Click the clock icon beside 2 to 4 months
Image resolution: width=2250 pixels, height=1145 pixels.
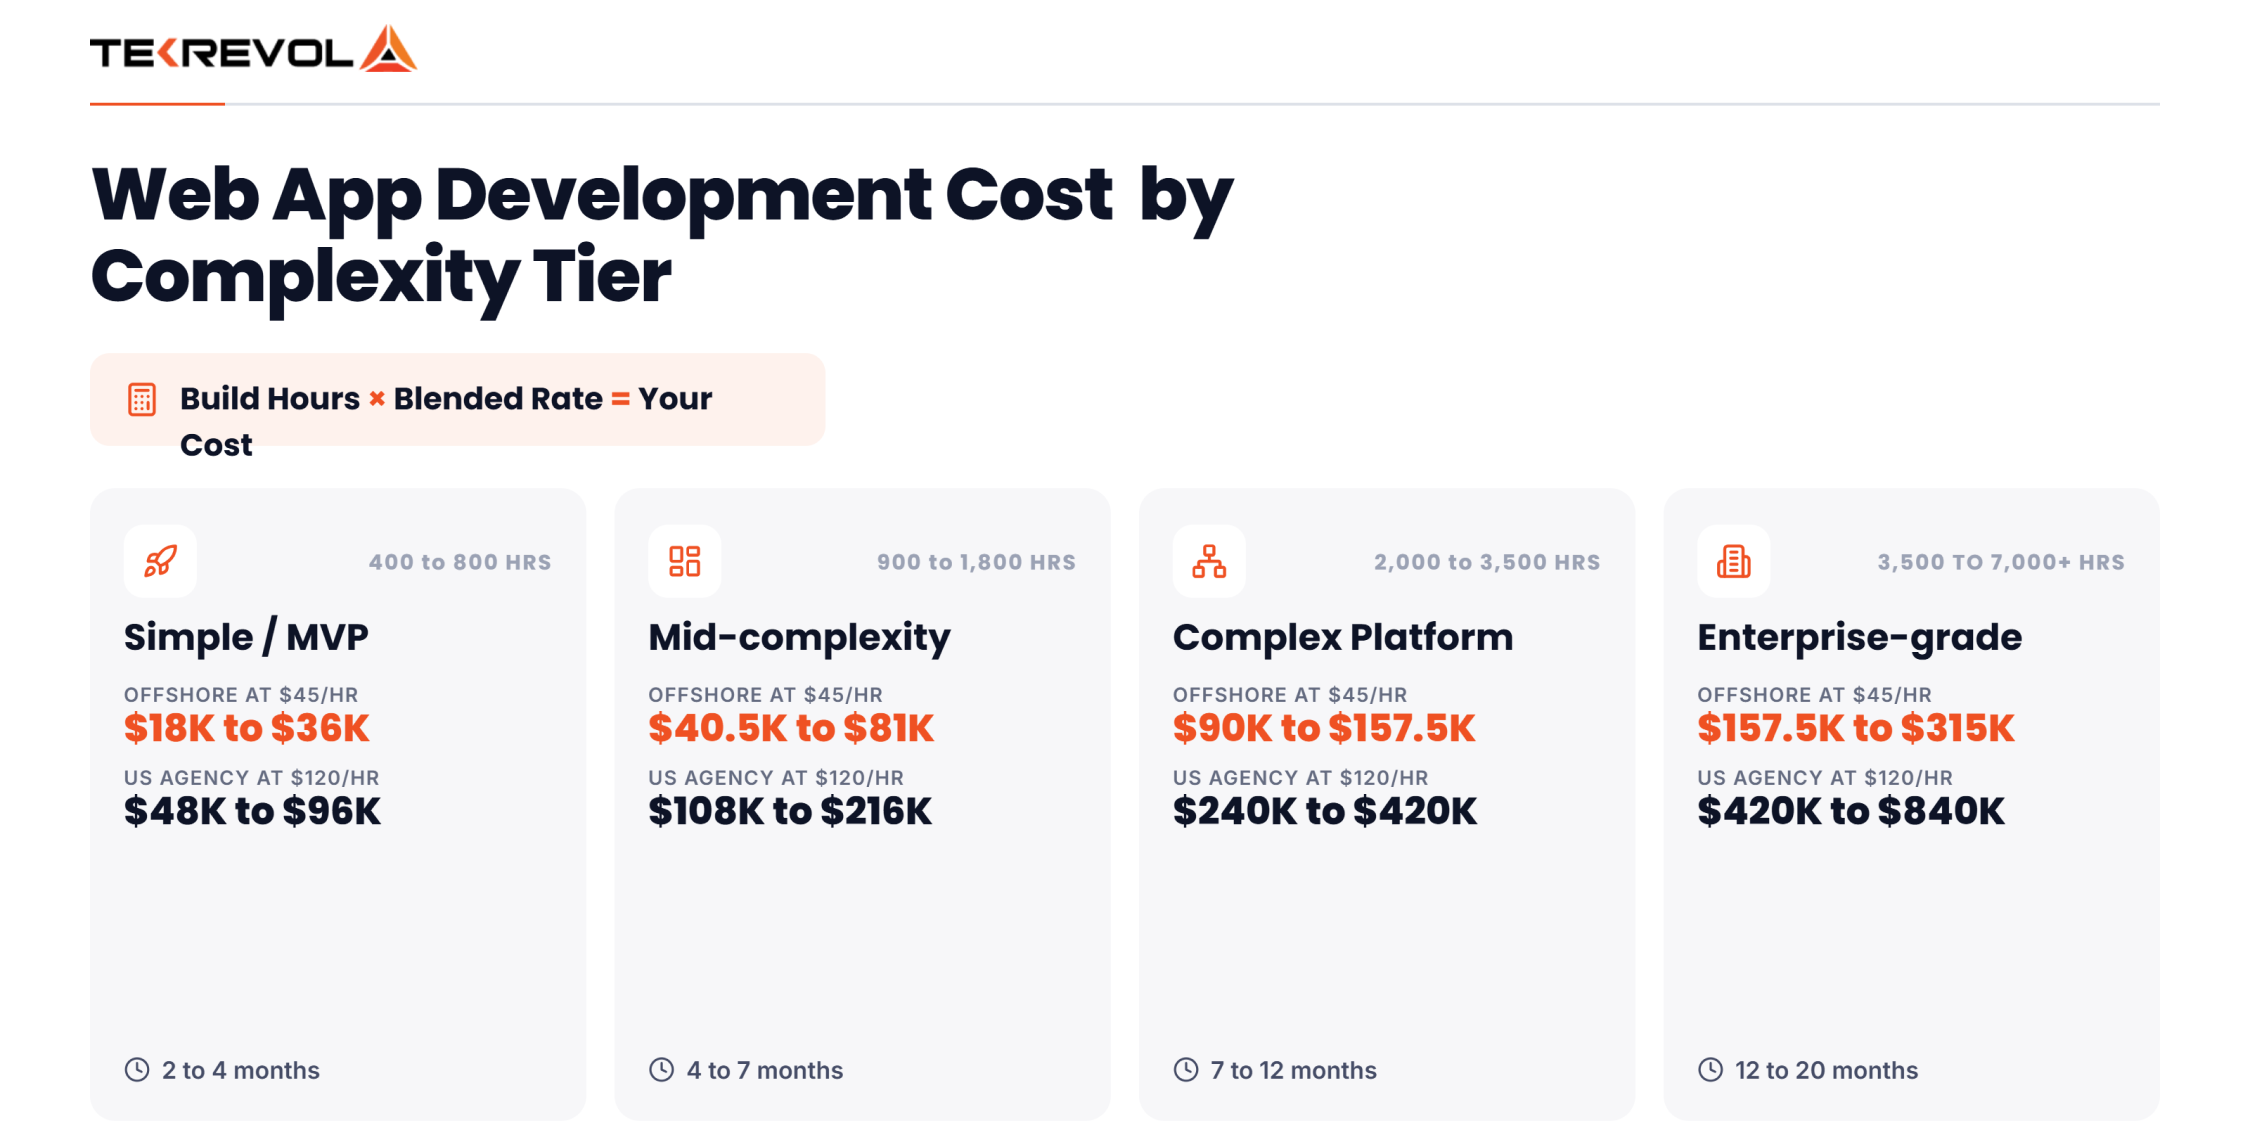pyautogui.click(x=137, y=1070)
